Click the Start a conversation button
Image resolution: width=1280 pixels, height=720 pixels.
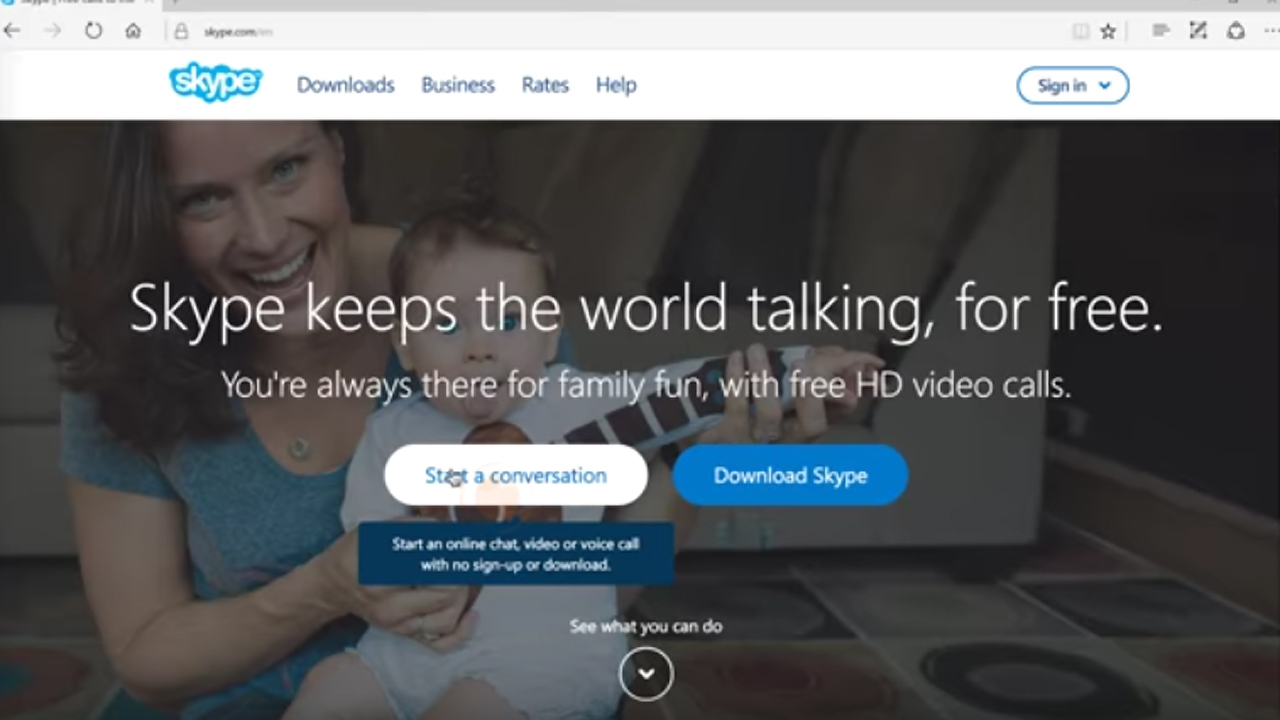pos(516,475)
